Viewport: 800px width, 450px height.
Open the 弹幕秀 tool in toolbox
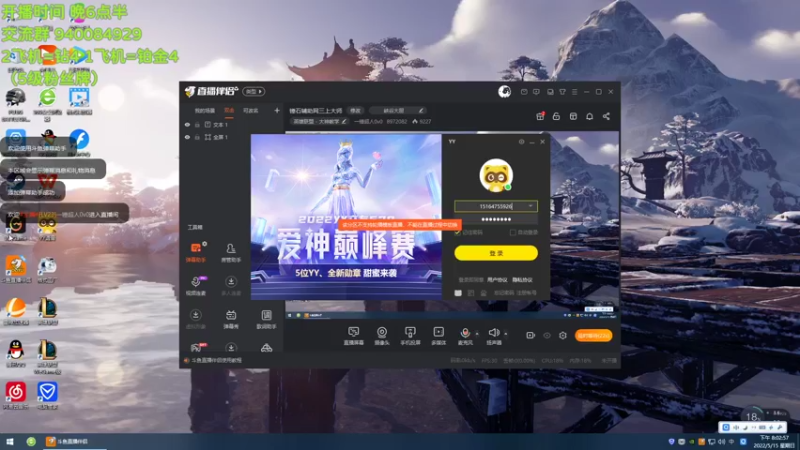coord(231,319)
